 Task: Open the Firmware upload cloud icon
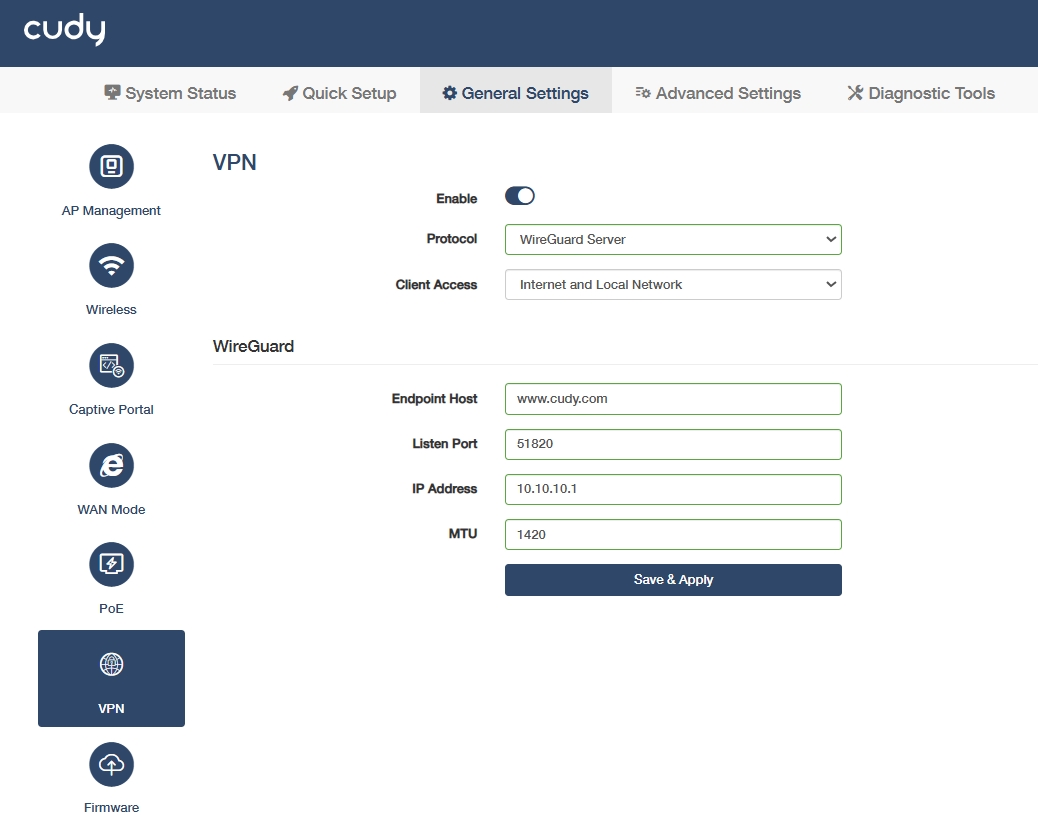coord(111,764)
